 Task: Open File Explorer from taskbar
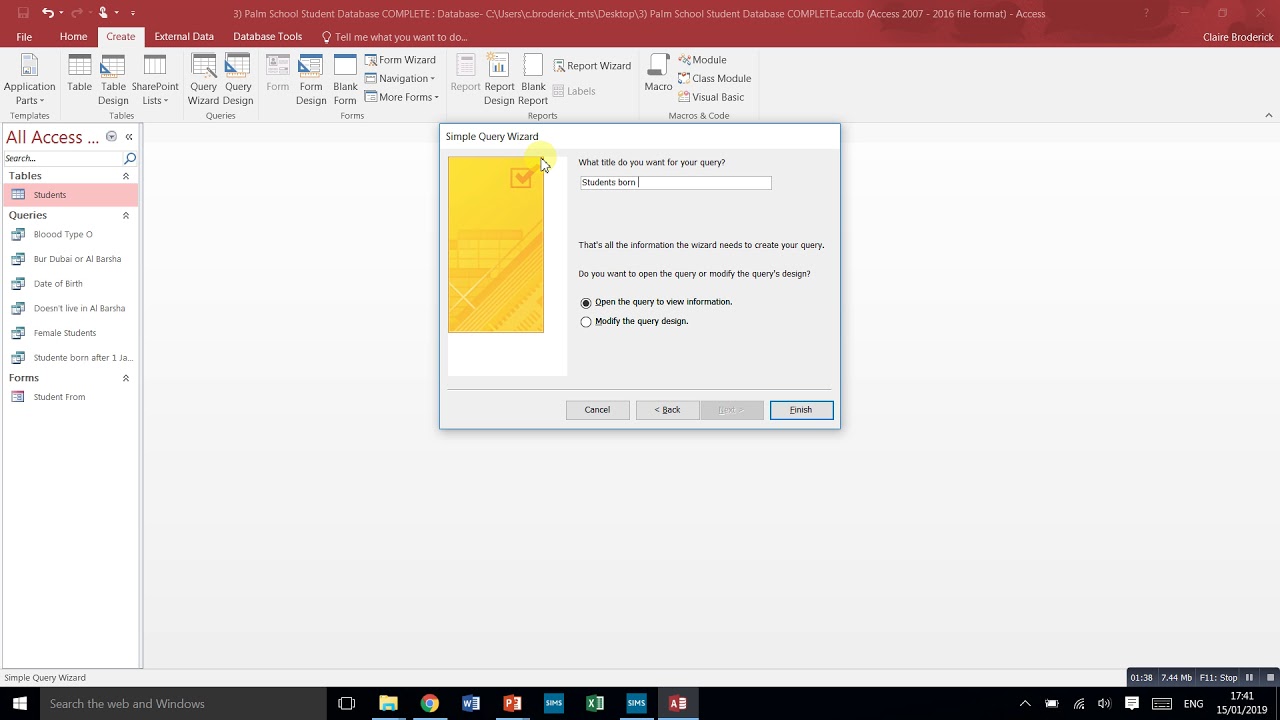[388, 703]
